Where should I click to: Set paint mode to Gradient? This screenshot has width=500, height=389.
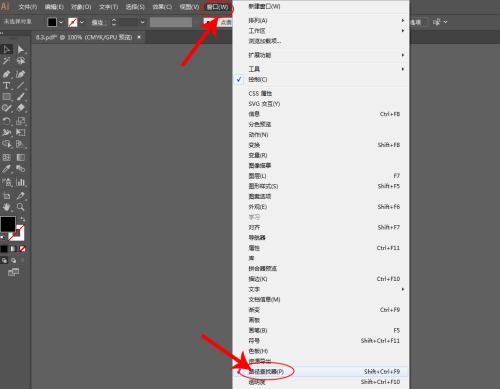coord(13,249)
